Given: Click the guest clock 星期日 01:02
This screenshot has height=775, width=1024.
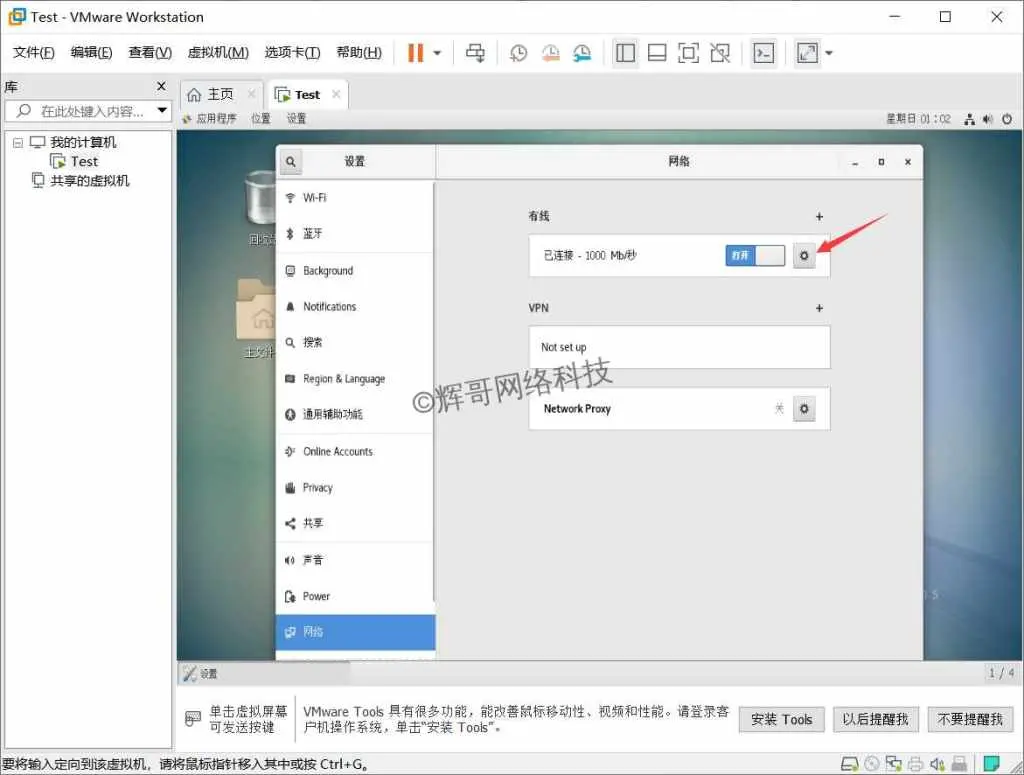Looking at the screenshot, I should coord(918,119).
